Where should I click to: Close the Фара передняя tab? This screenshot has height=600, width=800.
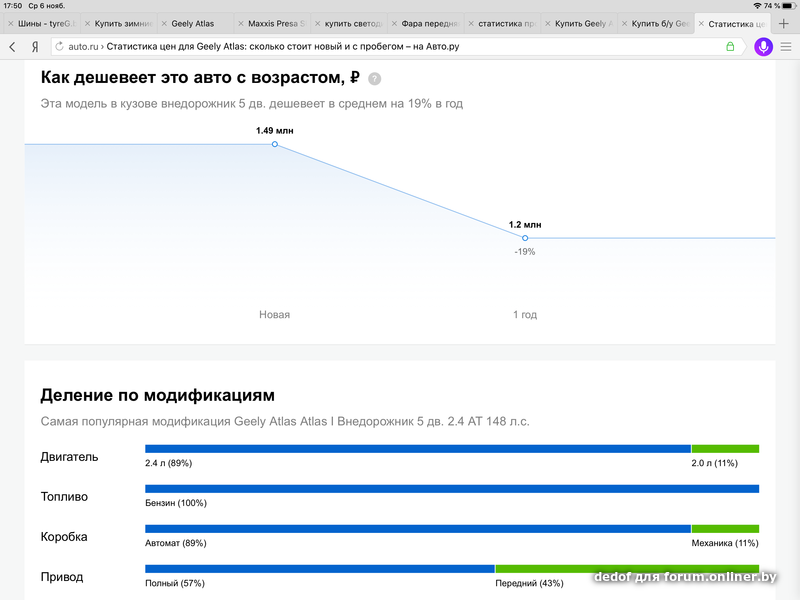pyautogui.click(x=394, y=23)
